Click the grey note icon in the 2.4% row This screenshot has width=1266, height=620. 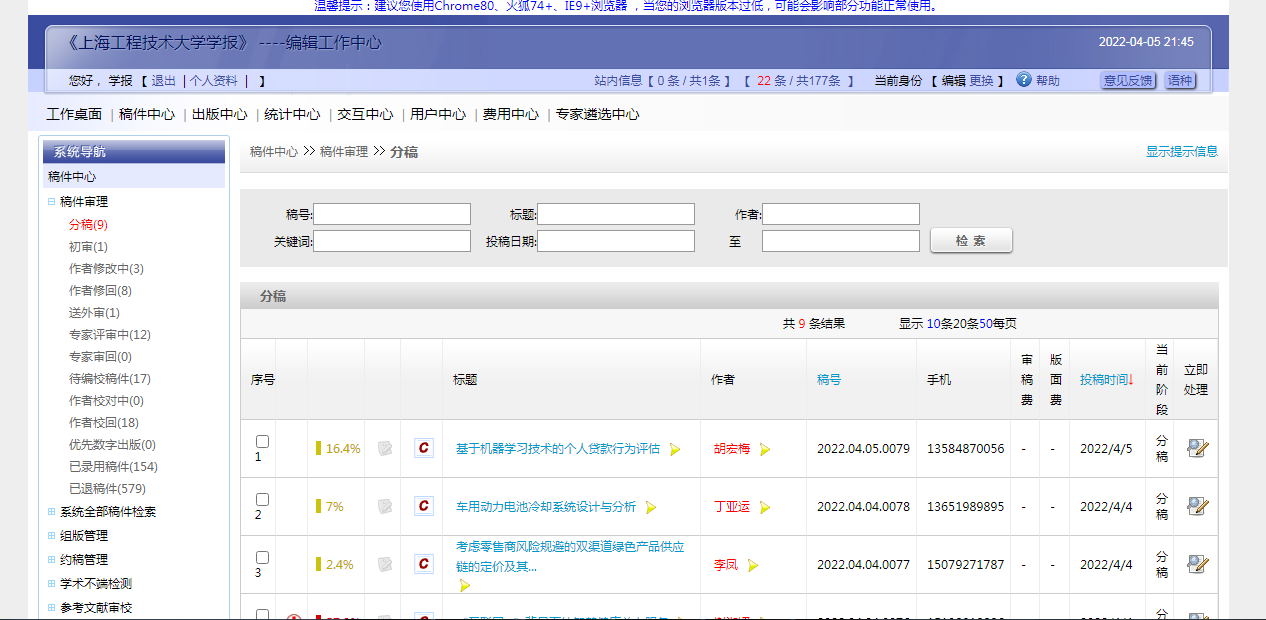coord(385,565)
